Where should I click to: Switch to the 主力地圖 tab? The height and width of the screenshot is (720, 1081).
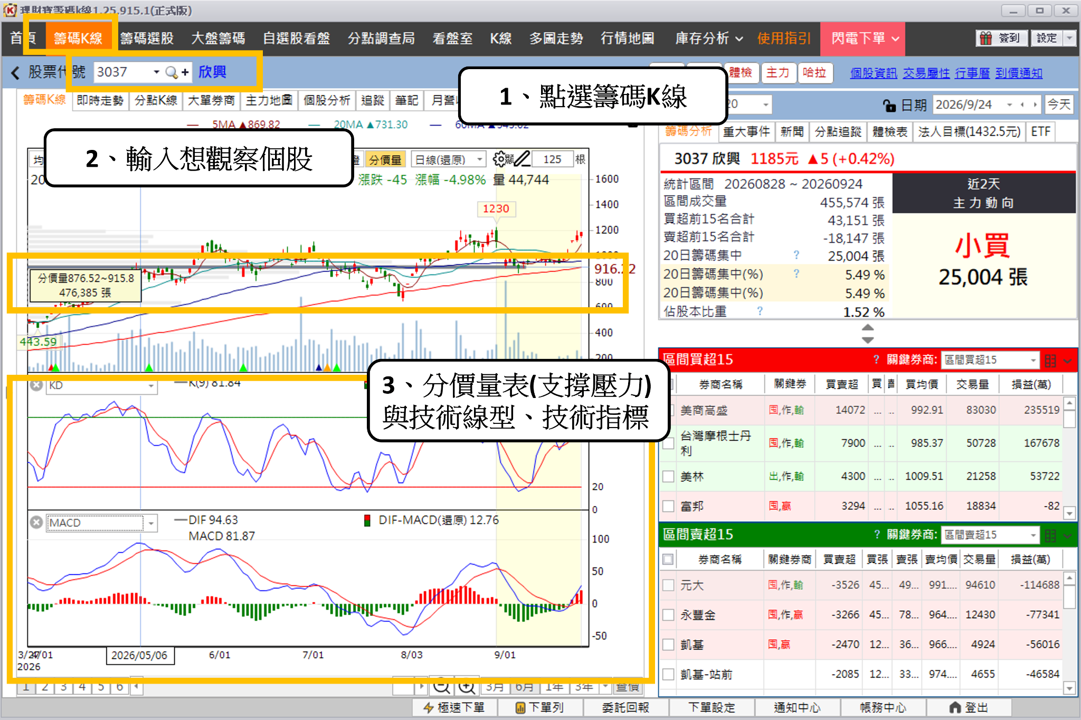click(x=269, y=101)
